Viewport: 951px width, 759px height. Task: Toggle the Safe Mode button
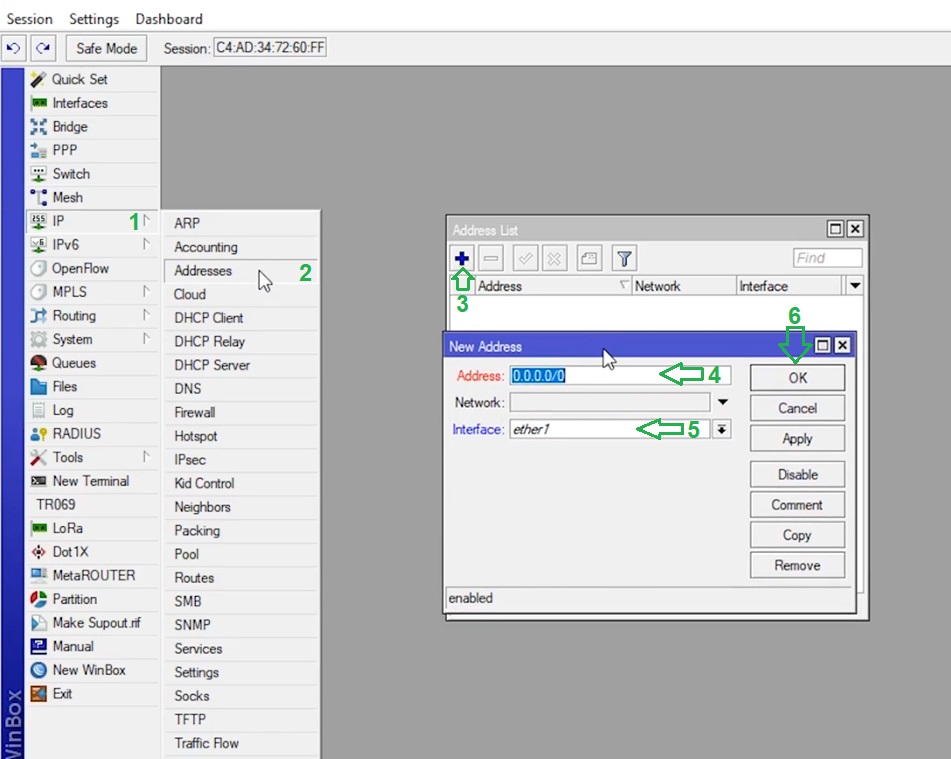[x=107, y=48]
